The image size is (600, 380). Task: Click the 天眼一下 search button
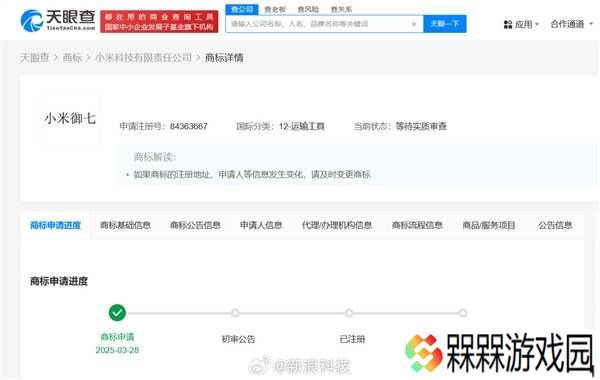point(445,24)
